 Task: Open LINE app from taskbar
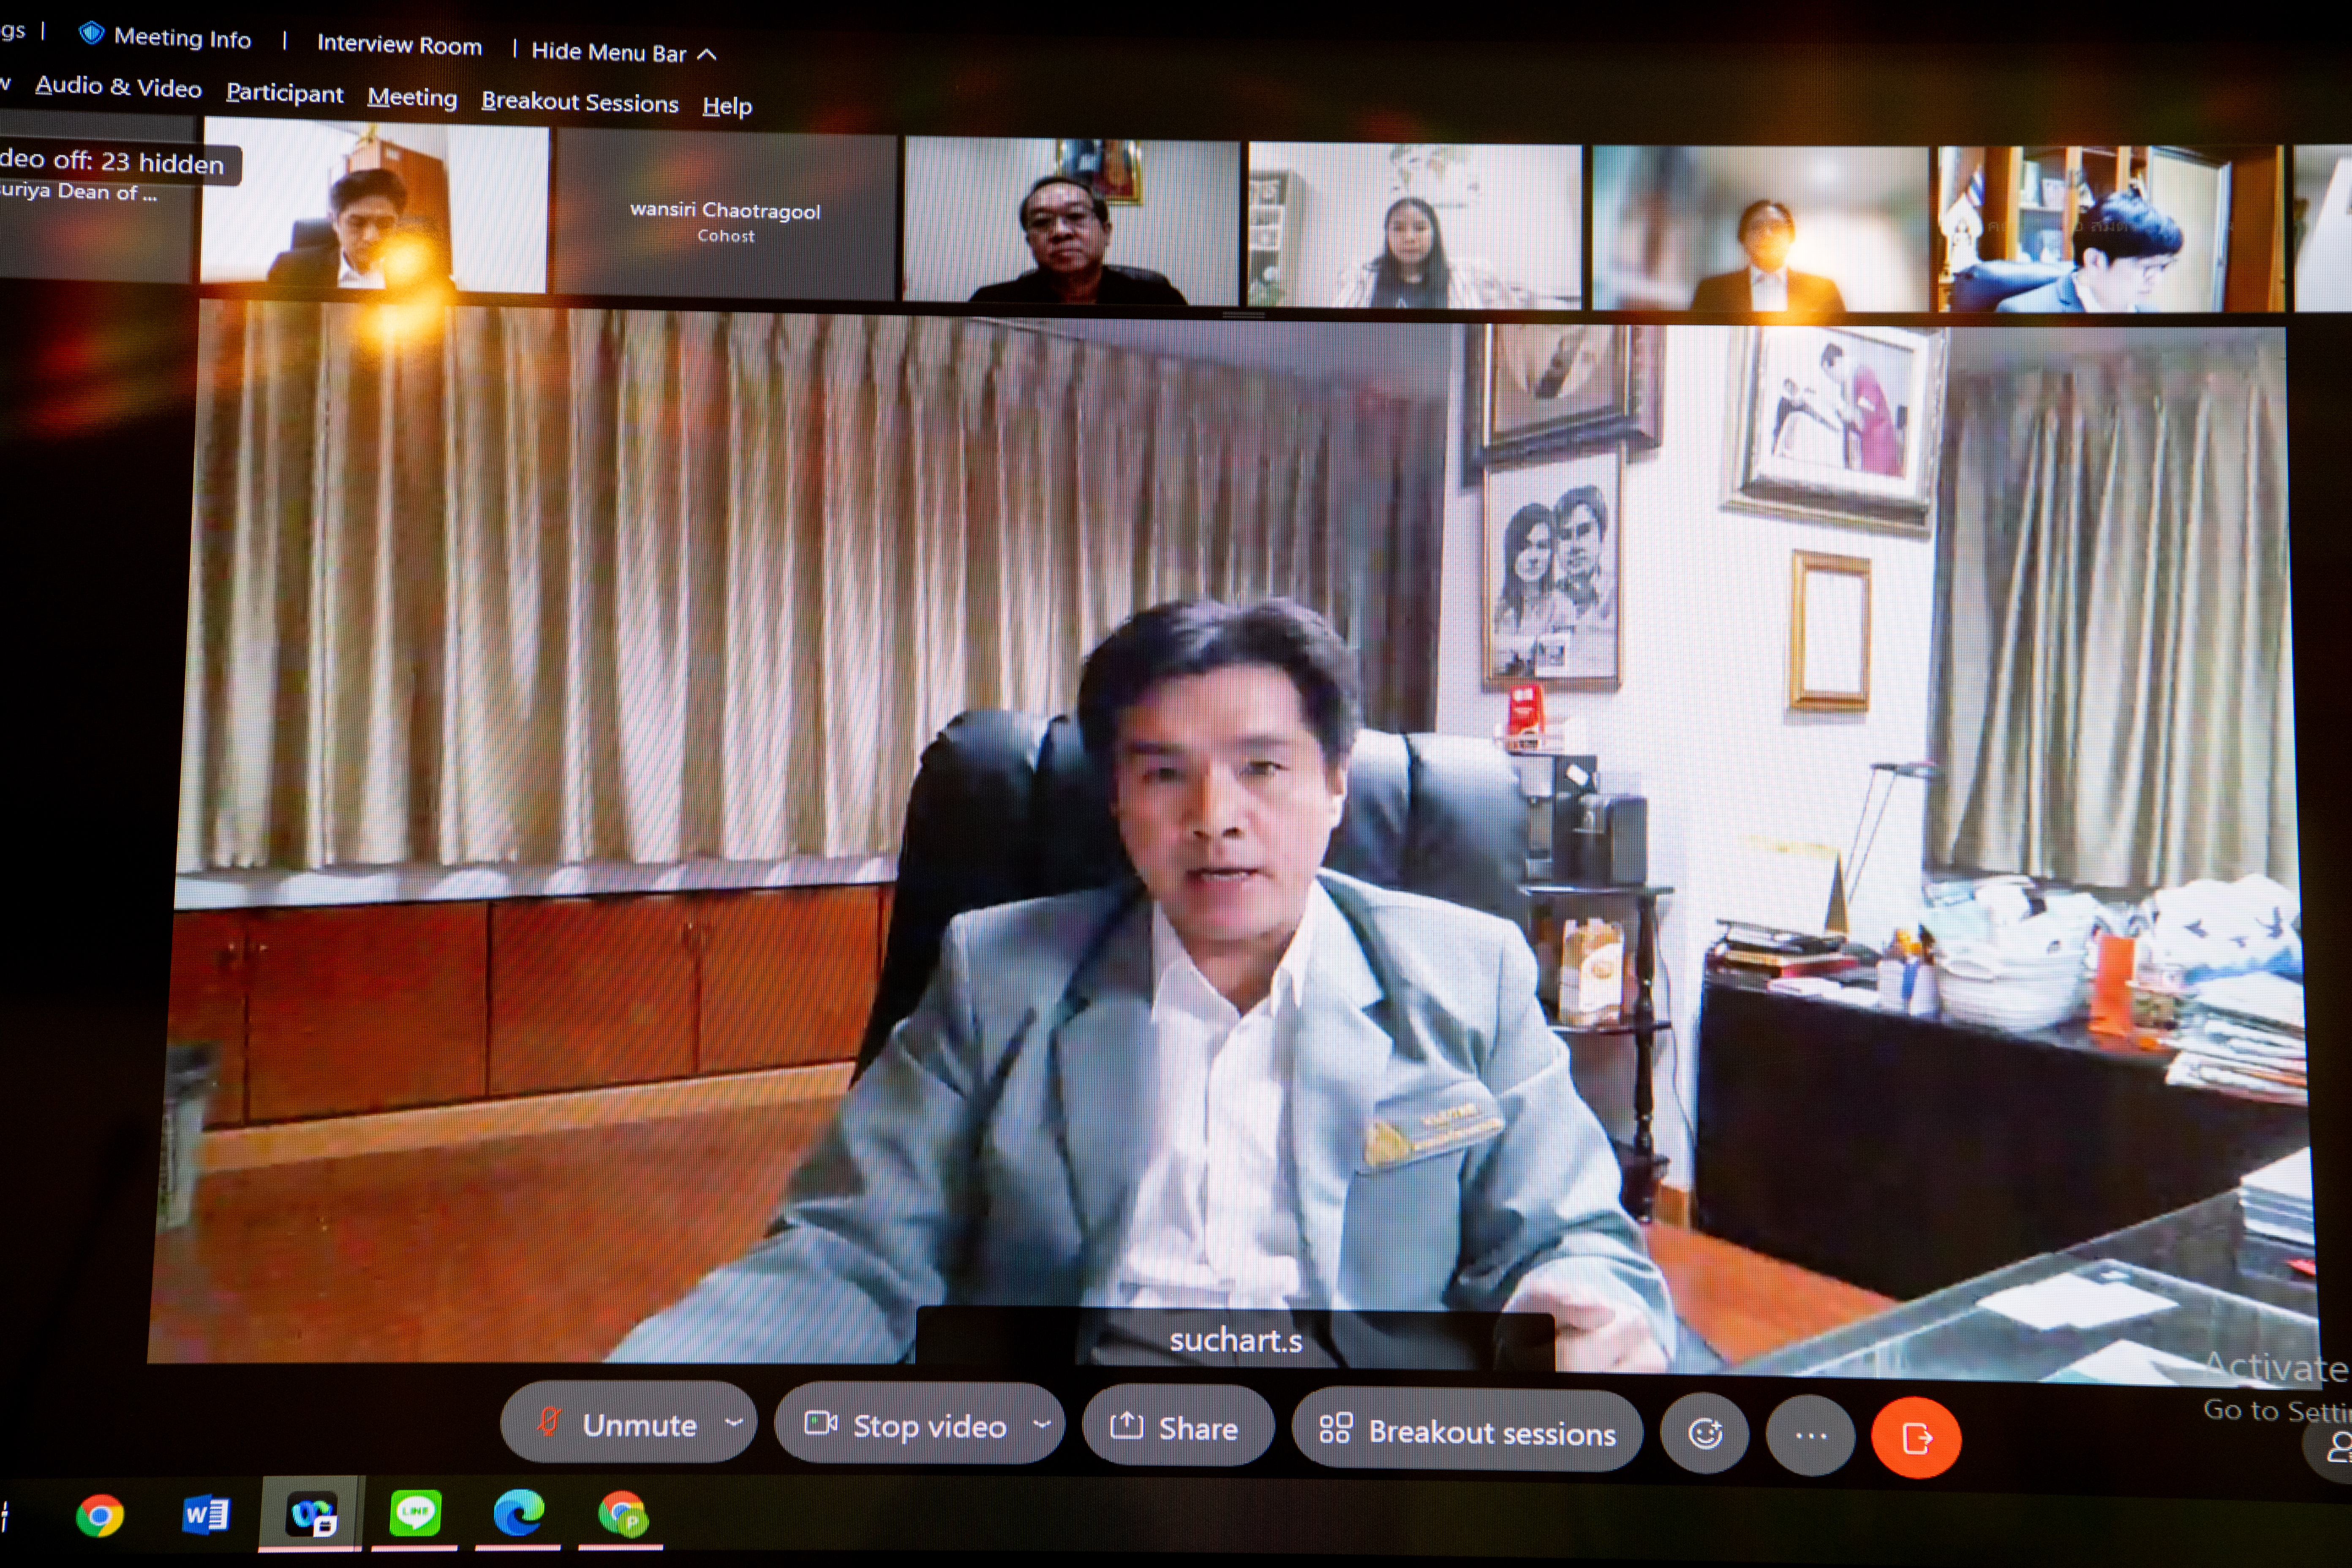coord(415,1514)
